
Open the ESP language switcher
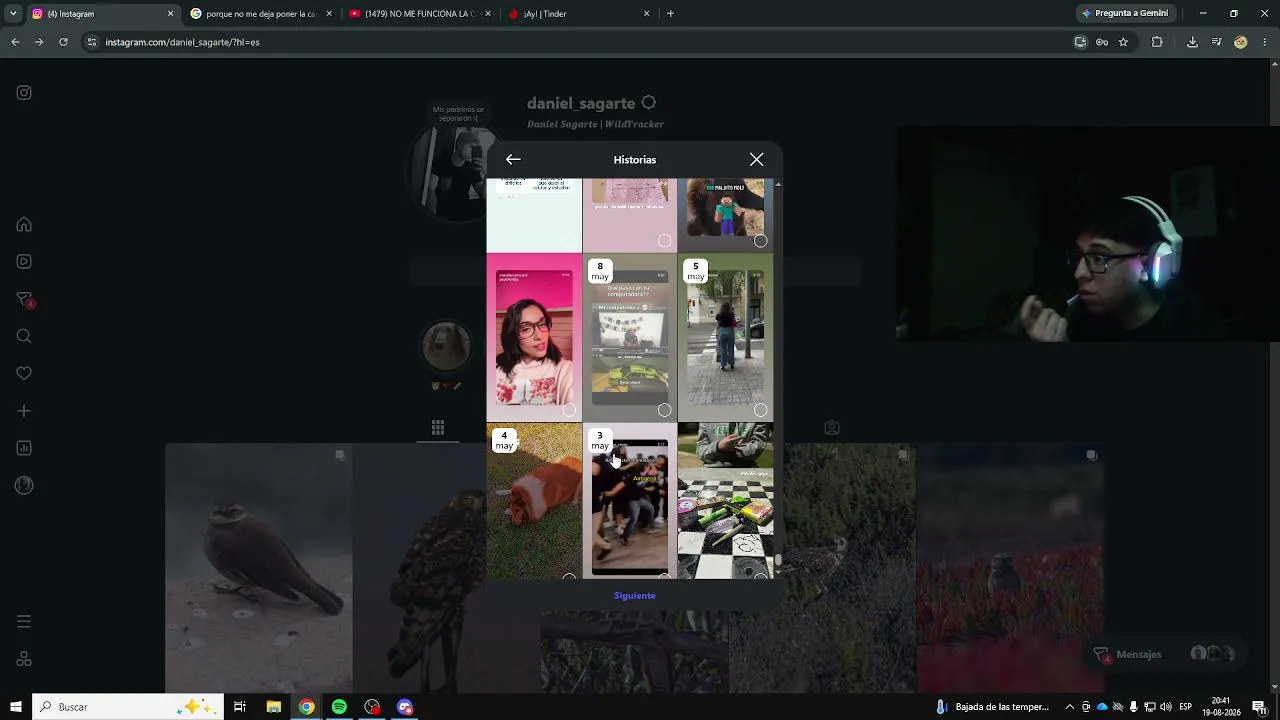[x=1186, y=707]
